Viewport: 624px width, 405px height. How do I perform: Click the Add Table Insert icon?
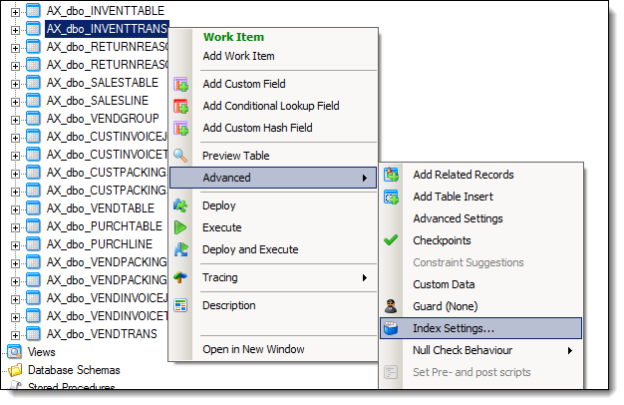pos(391,197)
